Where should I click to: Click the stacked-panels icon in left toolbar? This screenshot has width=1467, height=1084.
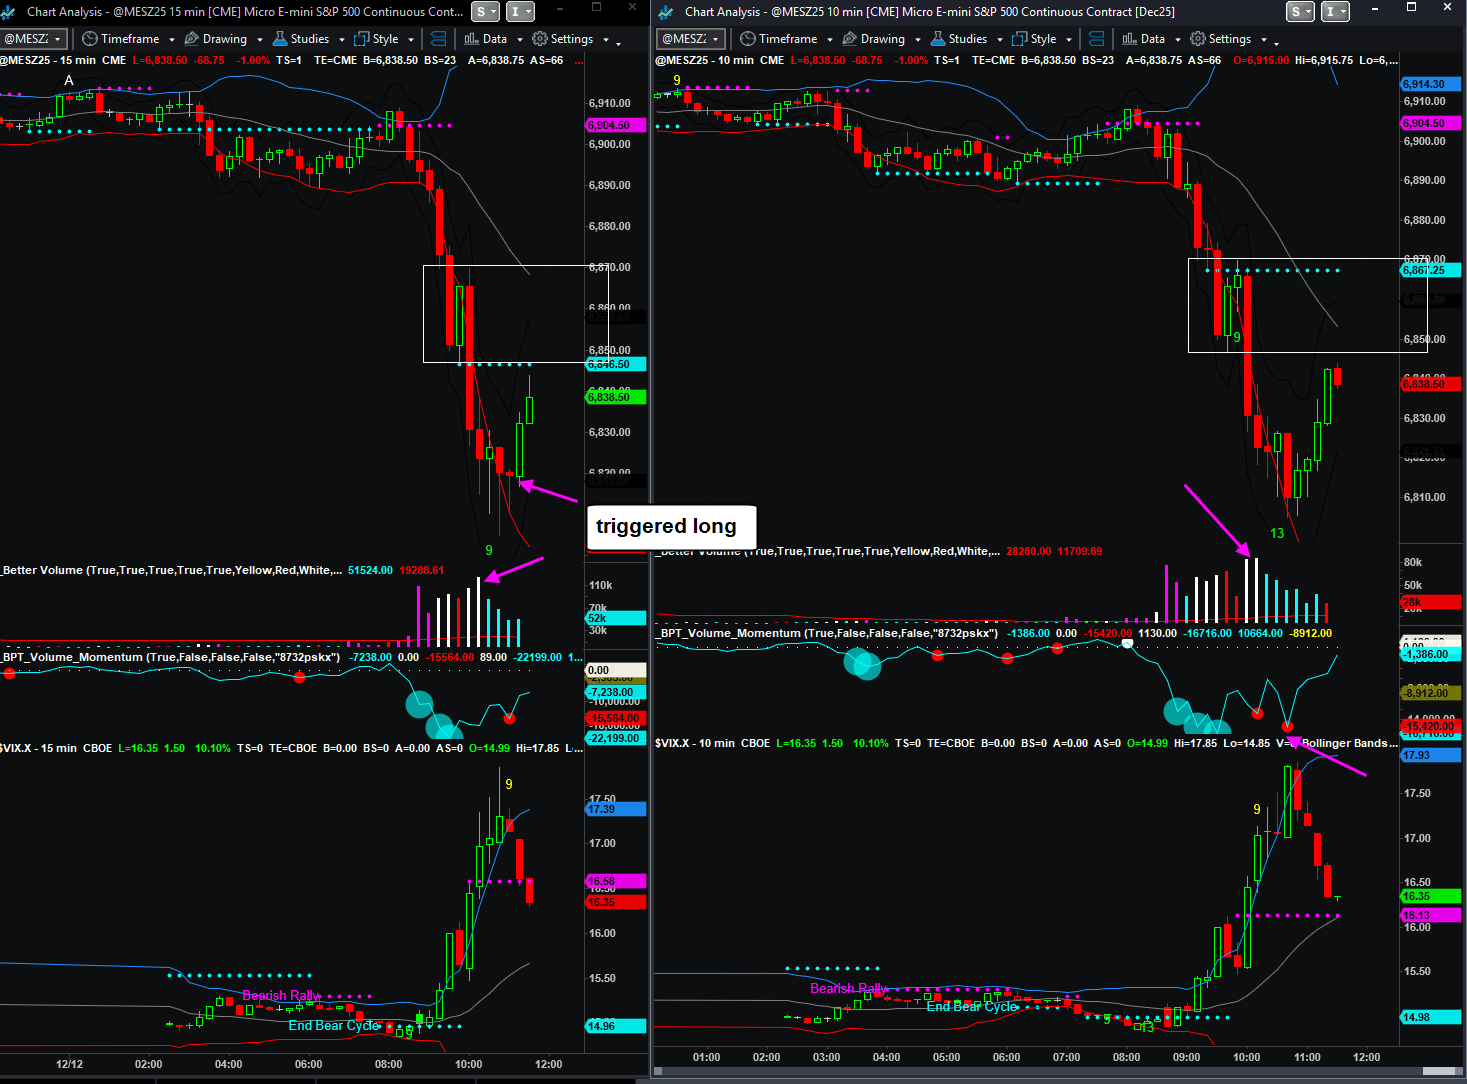click(x=438, y=39)
